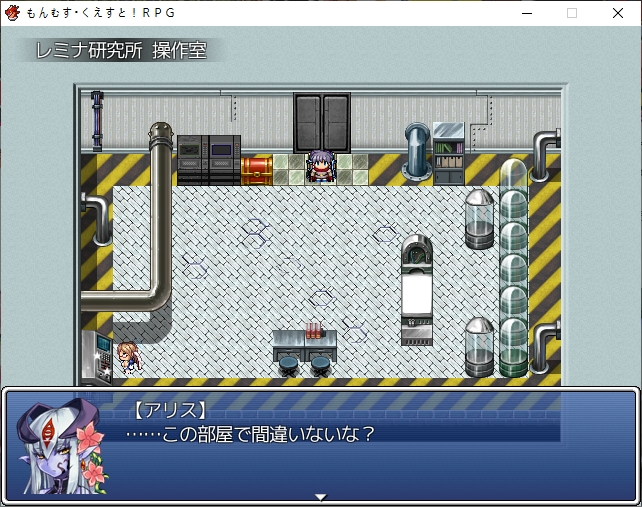This screenshot has width=642, height=507.
Task: Click the dark double door
Action: [322, 123]
